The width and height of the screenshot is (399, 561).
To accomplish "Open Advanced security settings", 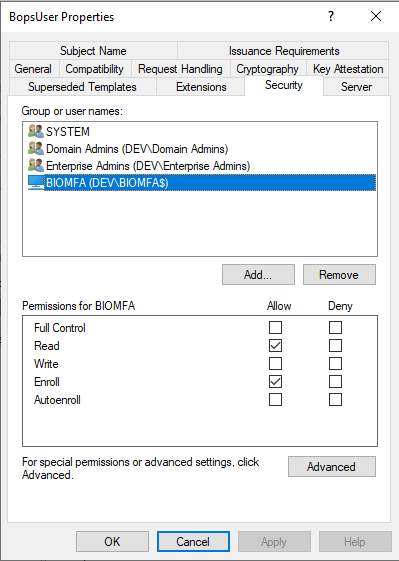I will [331, 467].
